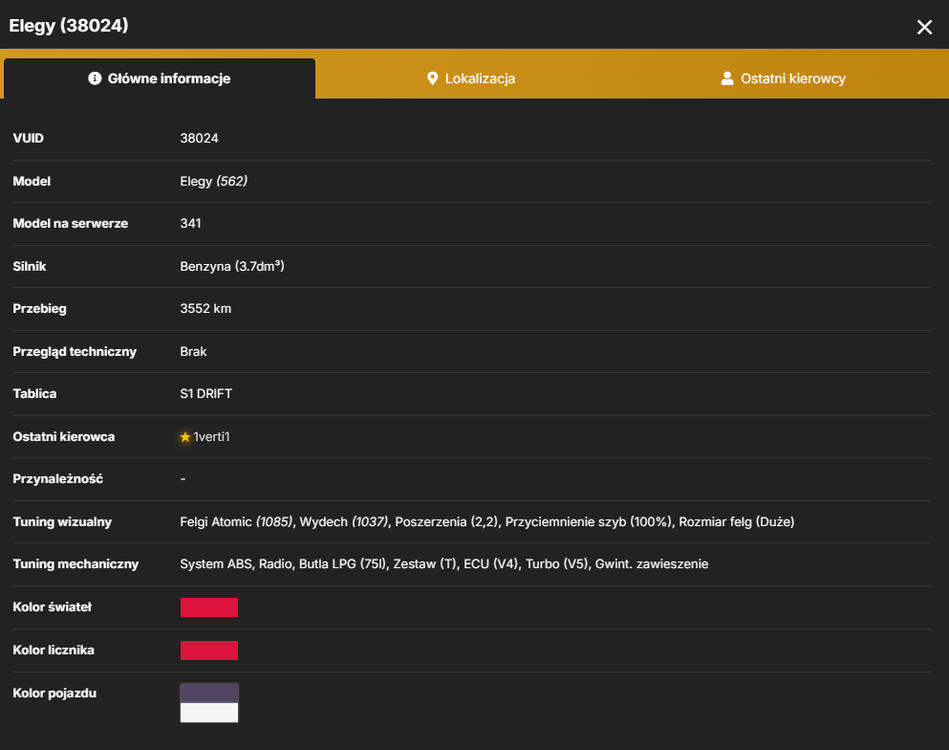Click the Przegląd techniczny value Brak
This screenshot has width=949, height=750.
coord(193,352)
